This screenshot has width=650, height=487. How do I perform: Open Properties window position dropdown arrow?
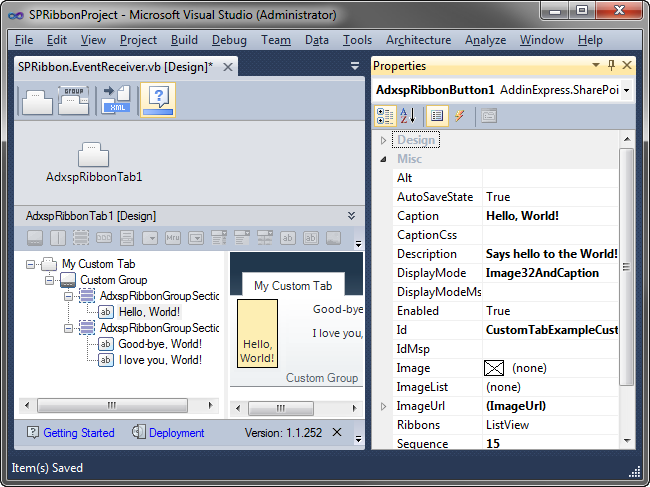coord(596,65)
